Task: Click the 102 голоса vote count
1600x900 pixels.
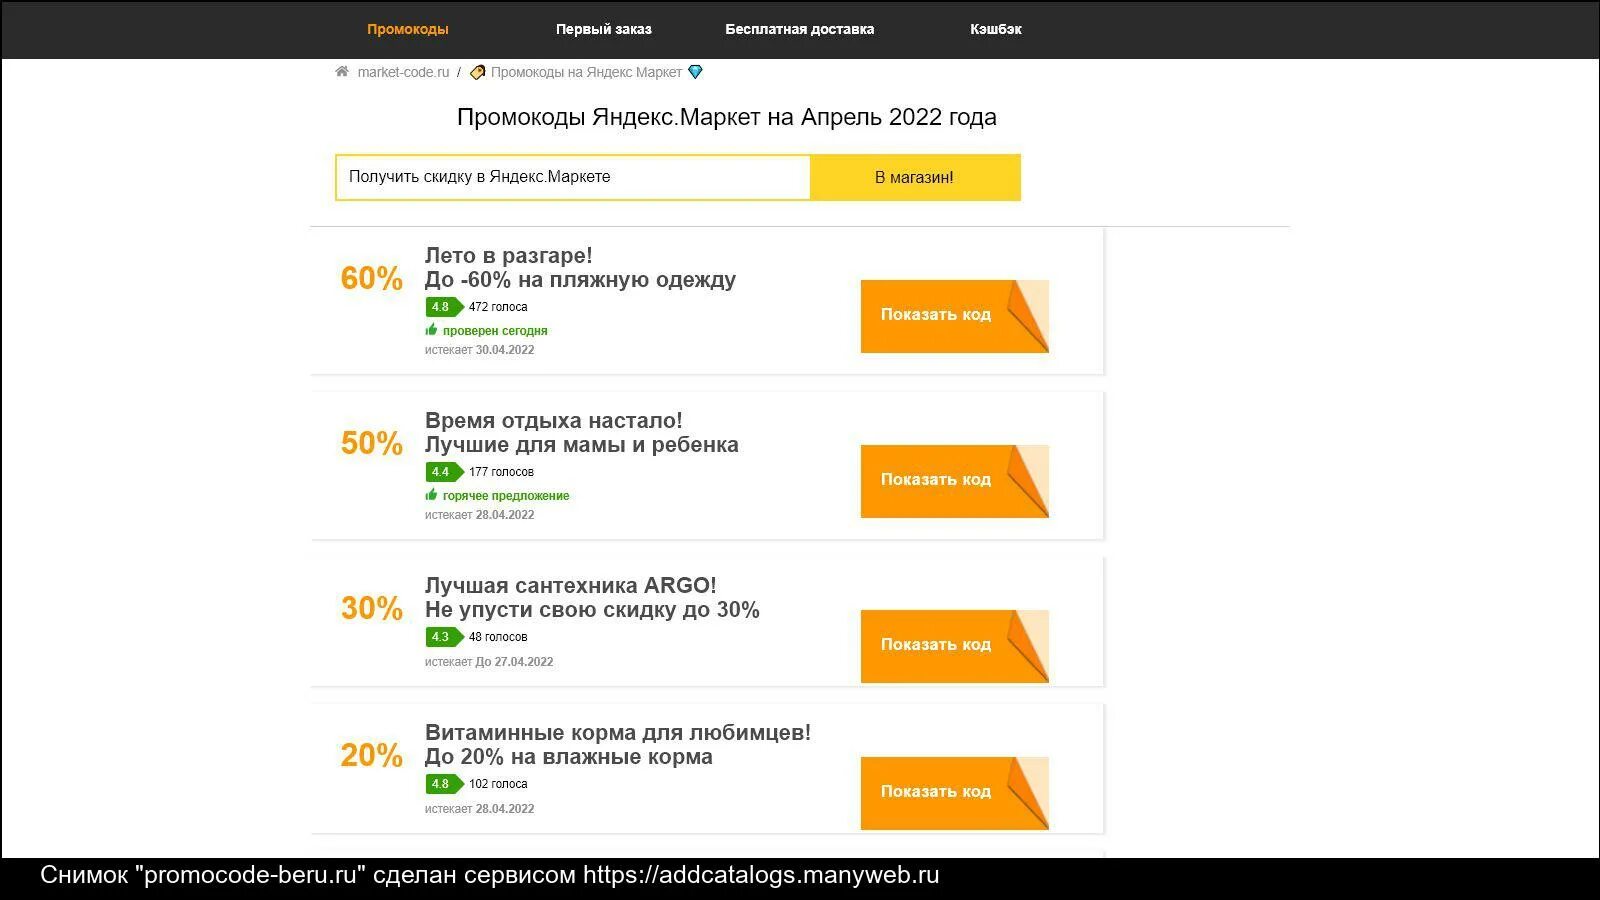Action: pos(498,784)
